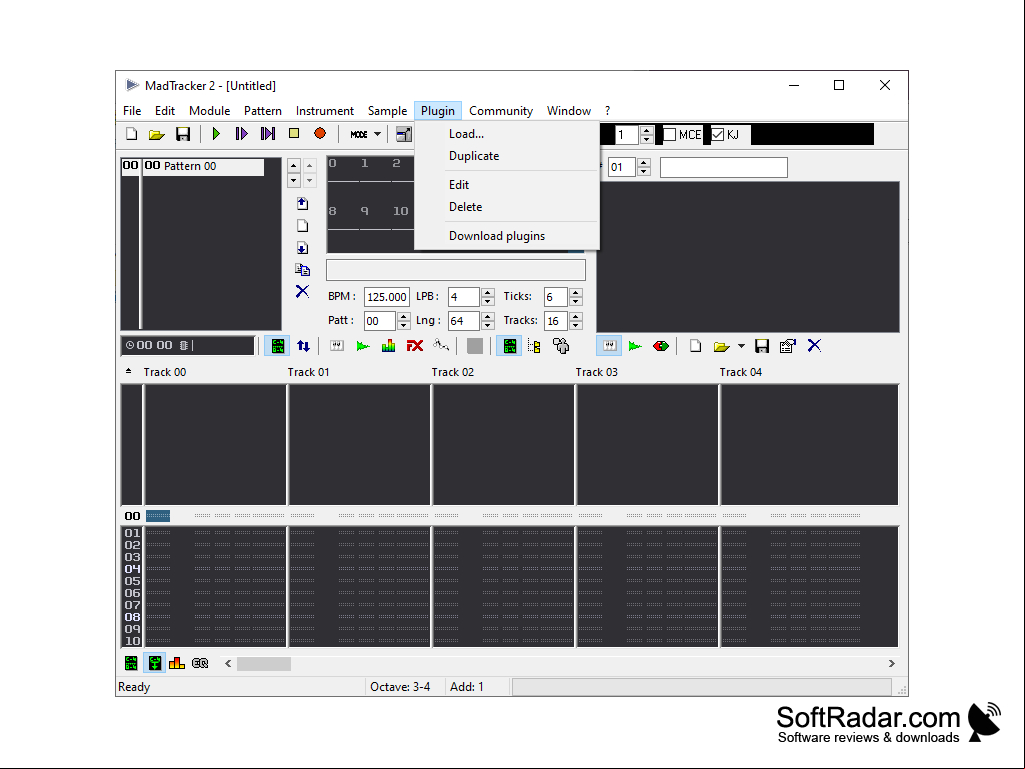1025x769 pixels.
Task: Create a new instrument with the blank page icon
Action: pyautogui.click(x=696, y=346)
